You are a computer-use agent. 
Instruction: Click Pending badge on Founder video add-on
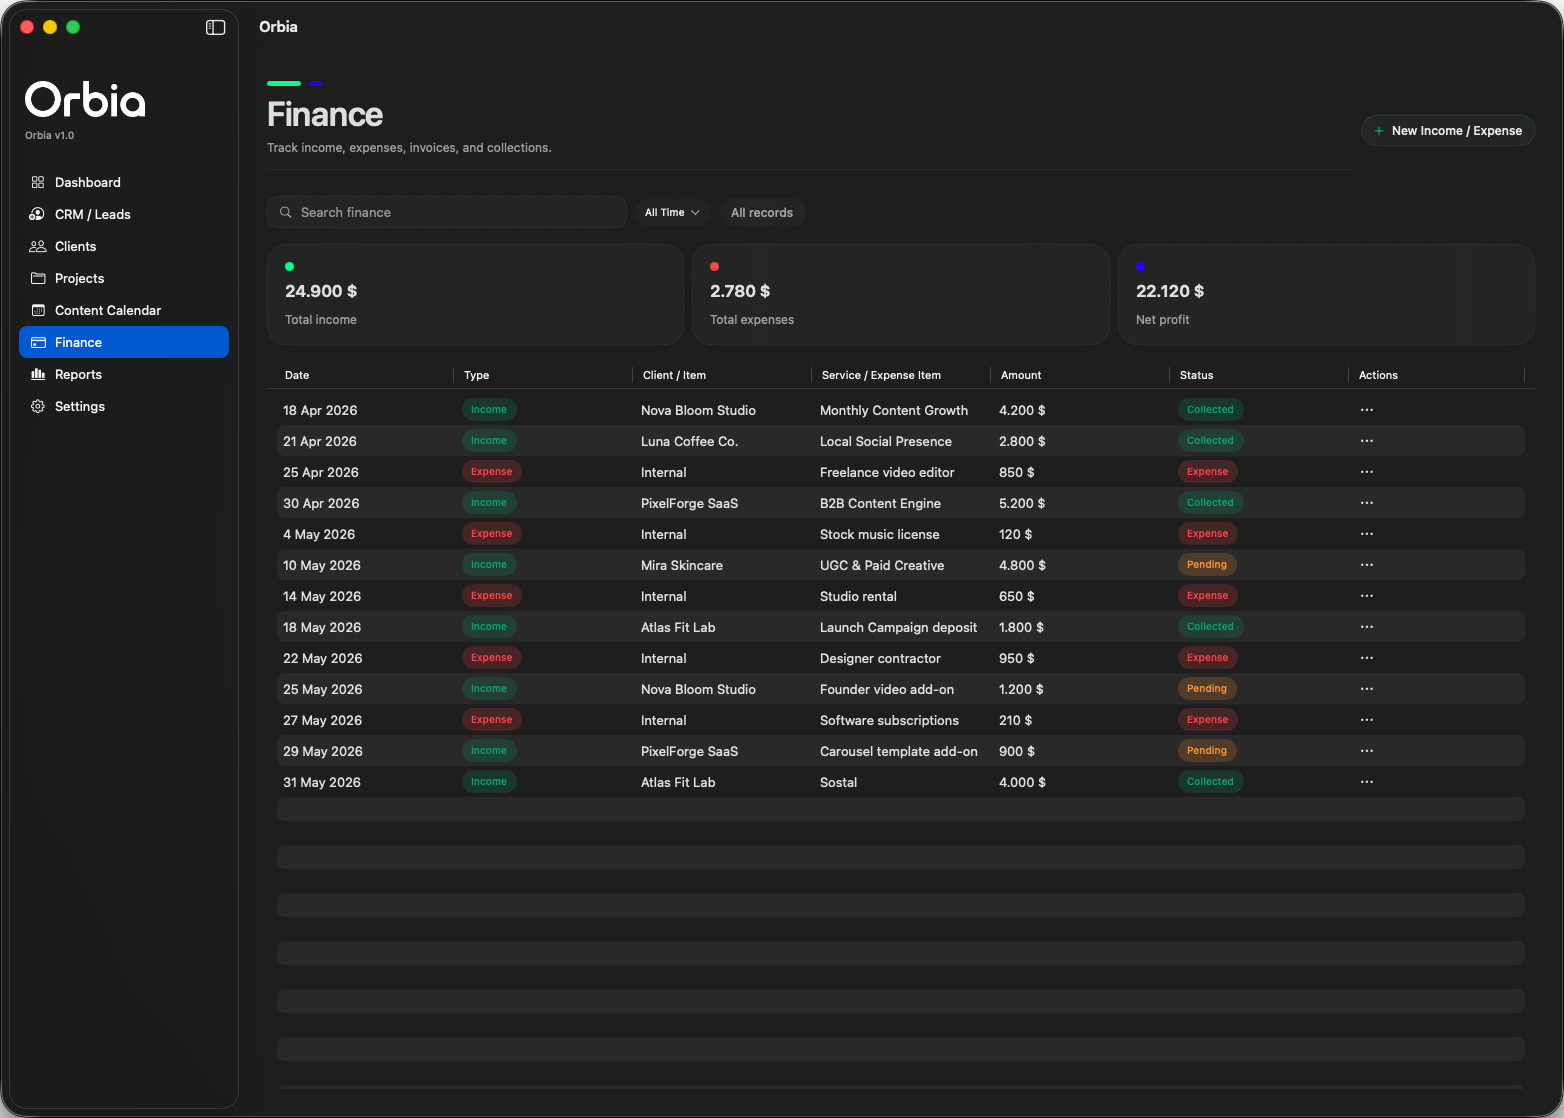pos(1207,689)
